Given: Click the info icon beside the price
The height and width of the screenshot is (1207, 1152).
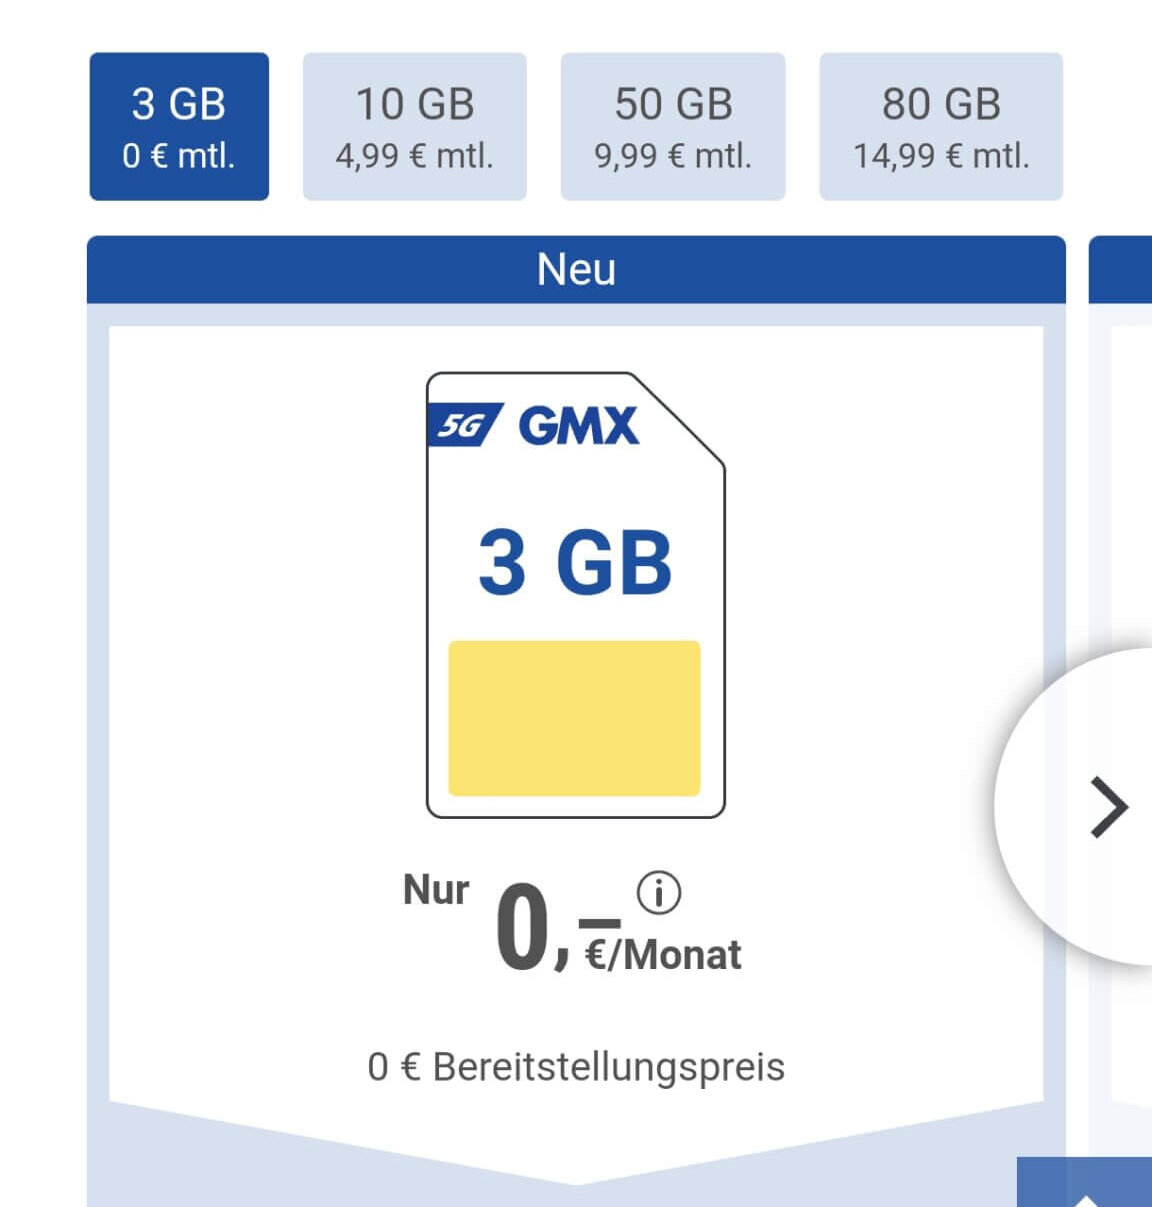Looking at the screenshot, I should click(x=659, y=892).
